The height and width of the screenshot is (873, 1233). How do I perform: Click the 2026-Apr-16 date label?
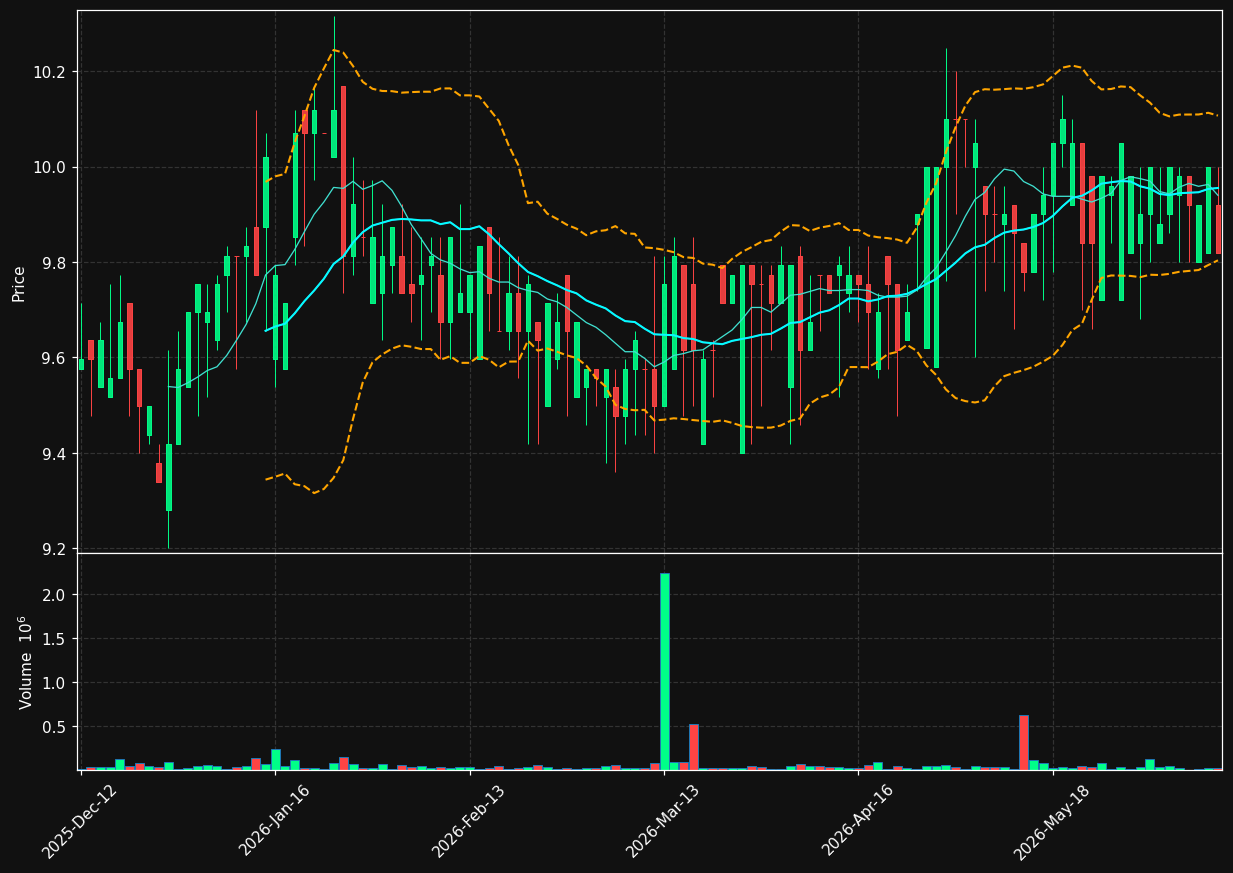coord(859,821)
